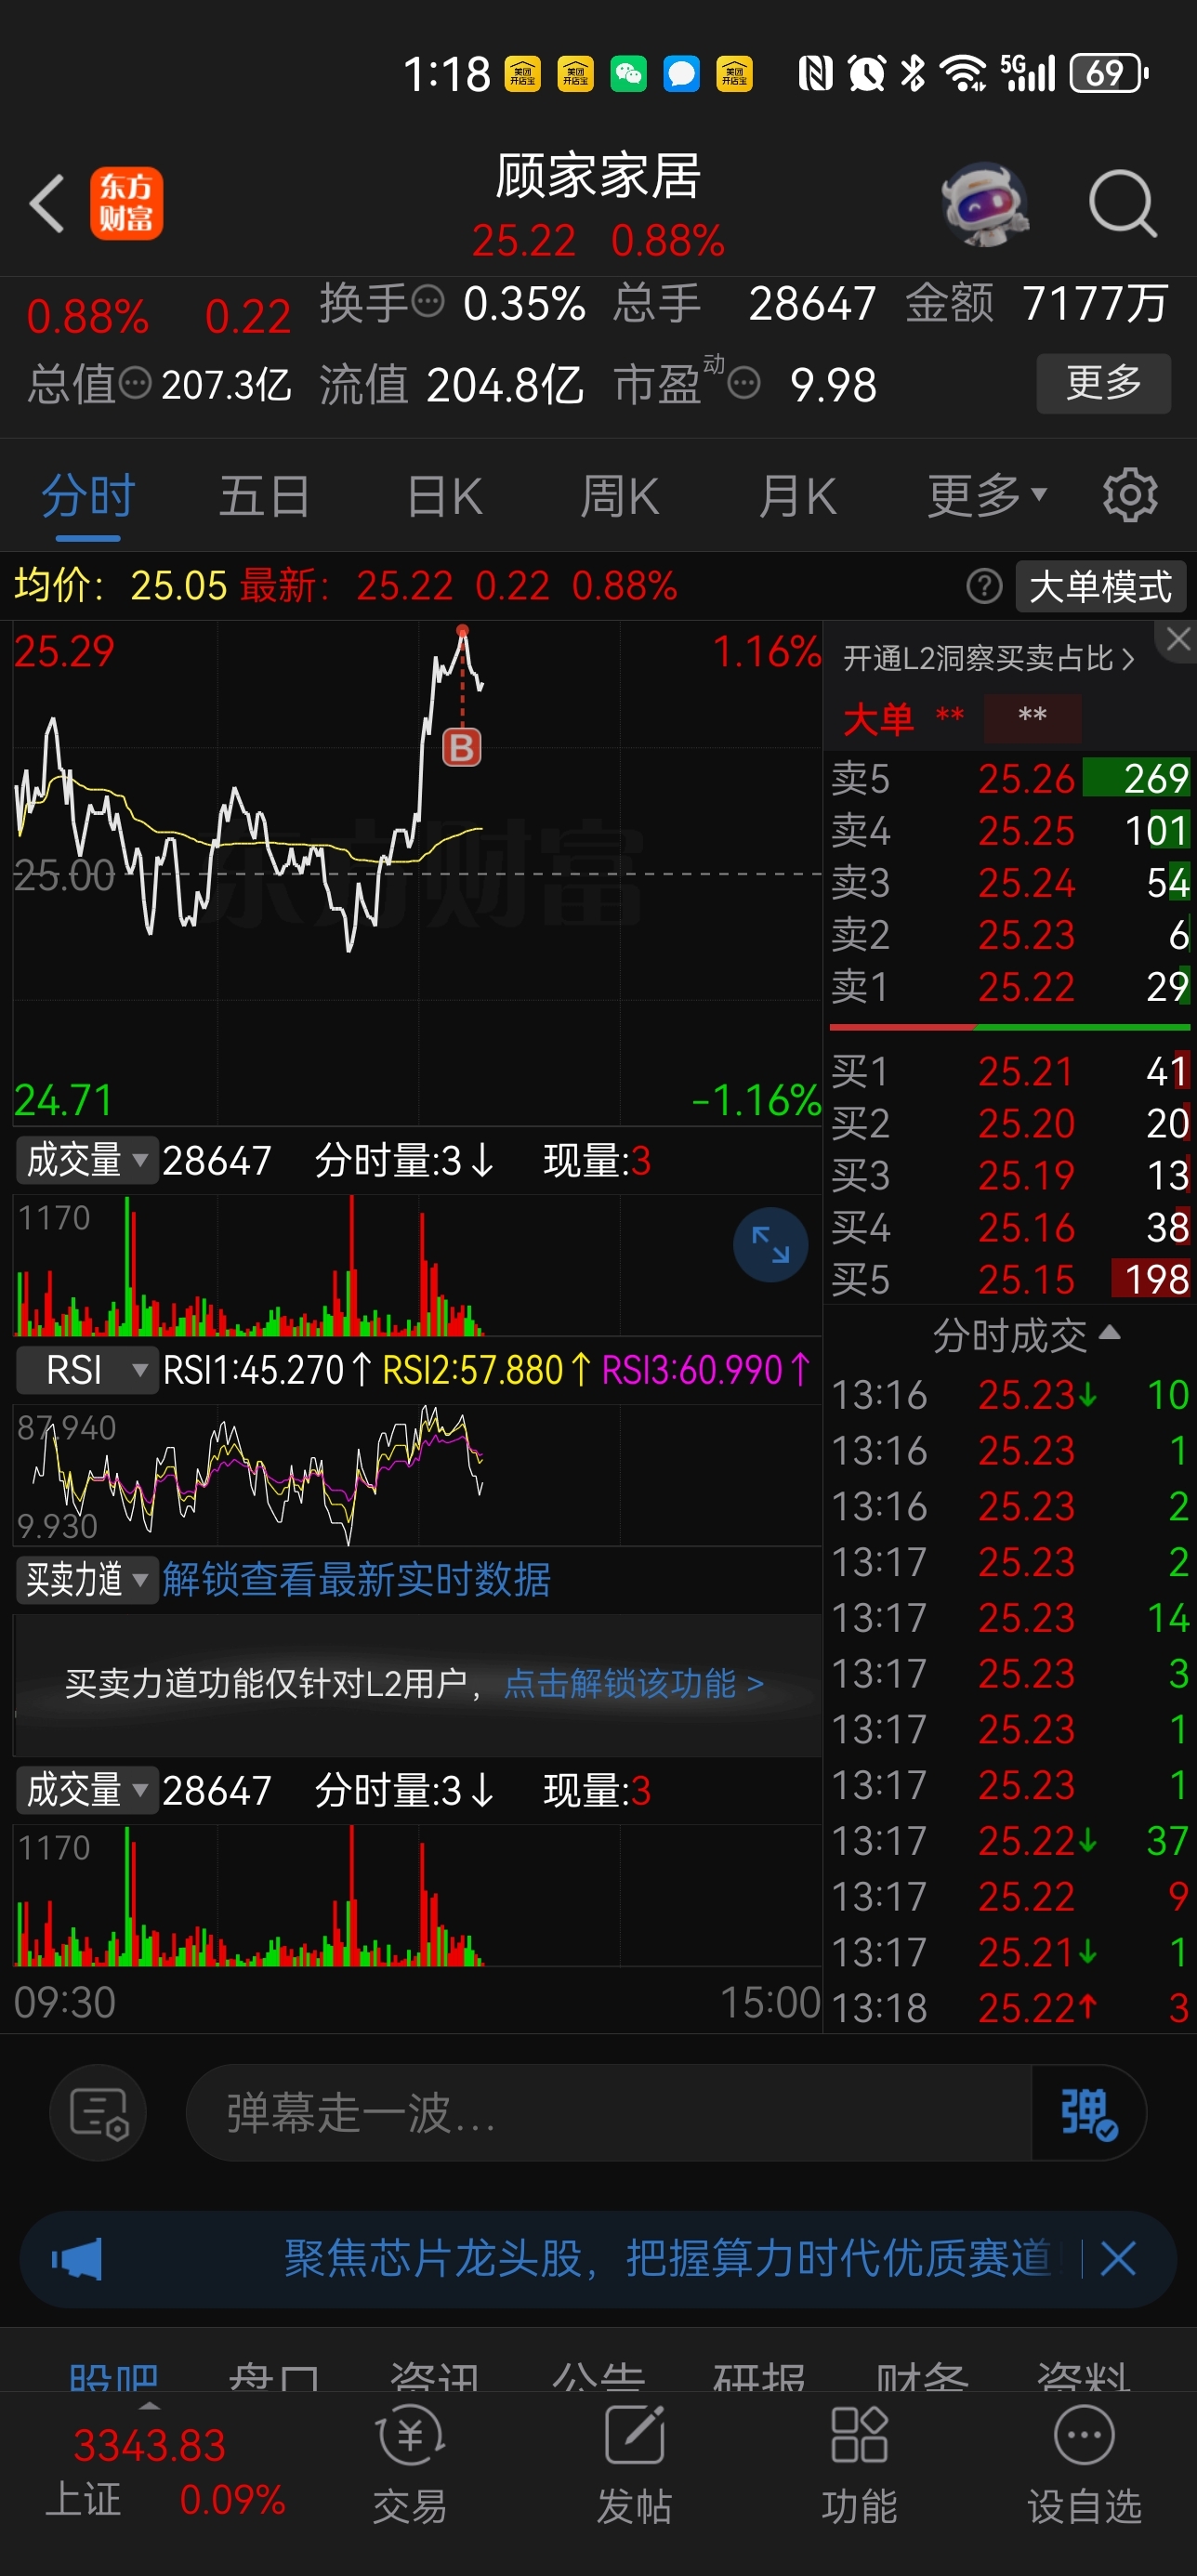Select 买5 row at 25.15
Image resolution: width=1197 pixels, height=2576 pixels.
1009,1279
